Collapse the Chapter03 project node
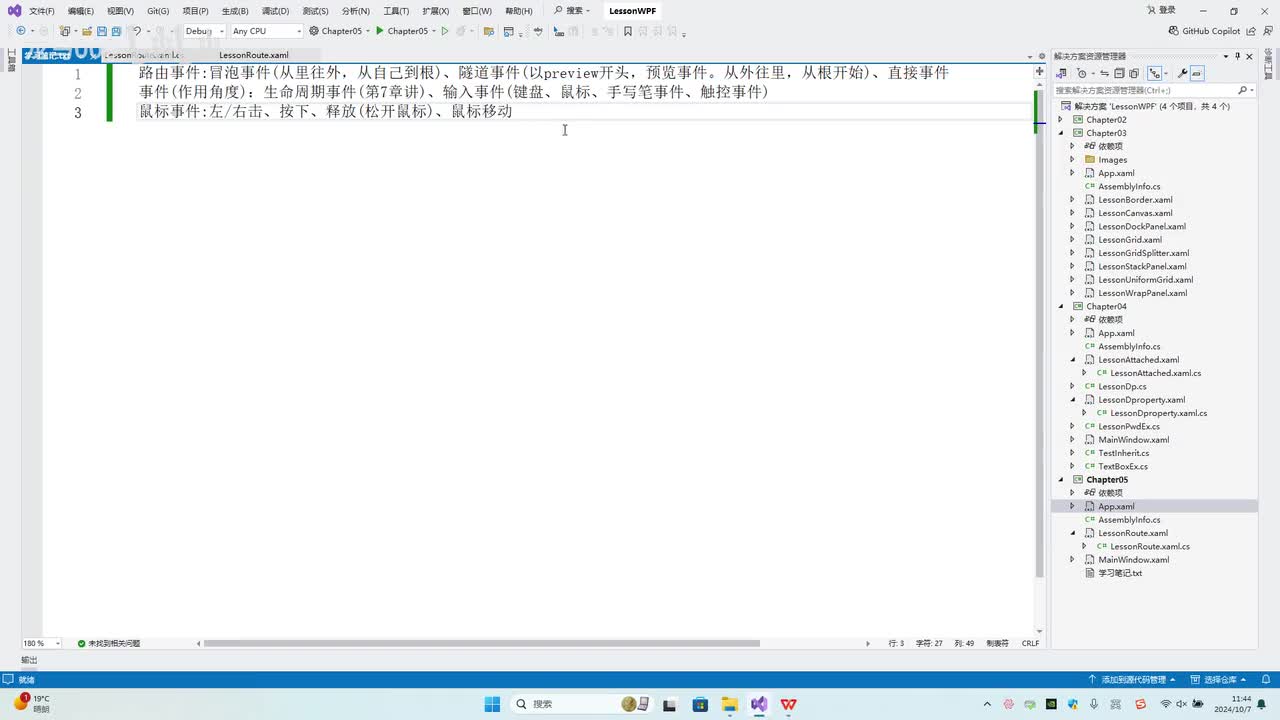 pos(1060,133)
